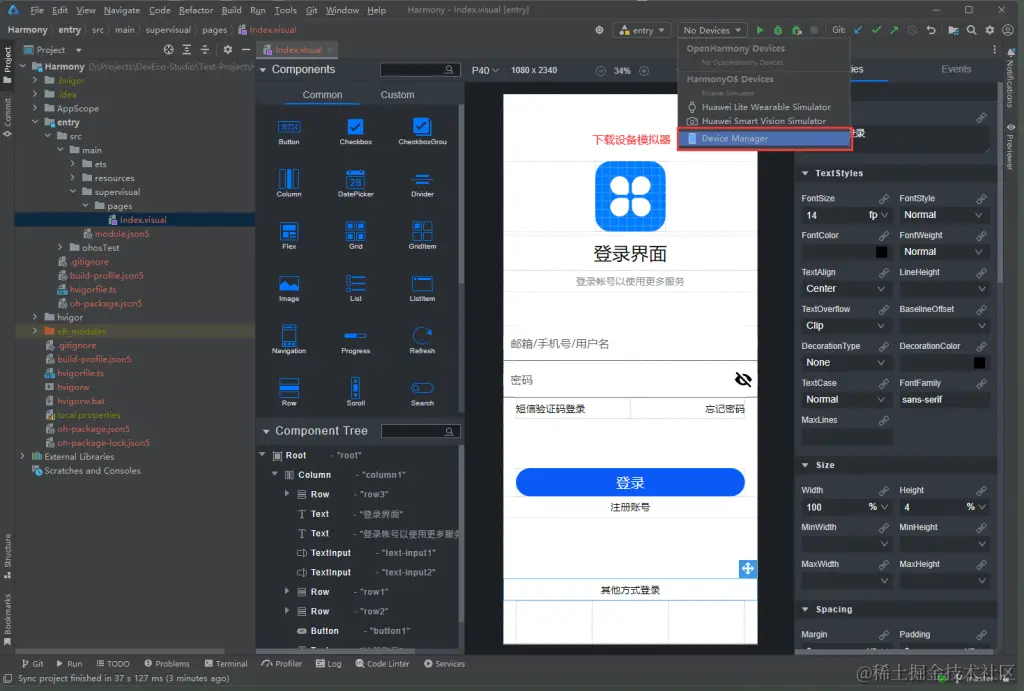Select the Image component
This screenshot has width=1024, height=691.
pos(289,288)
